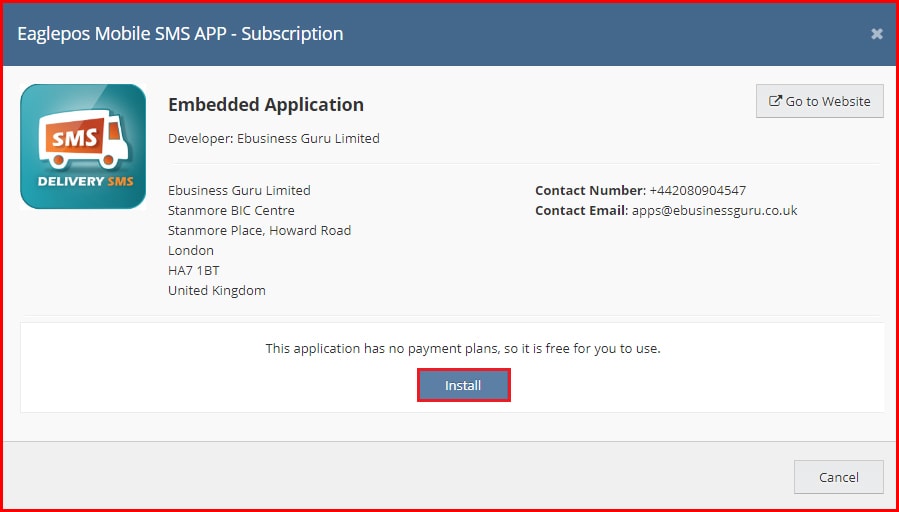Select the Stanmore BIC Centre address line

231,210
